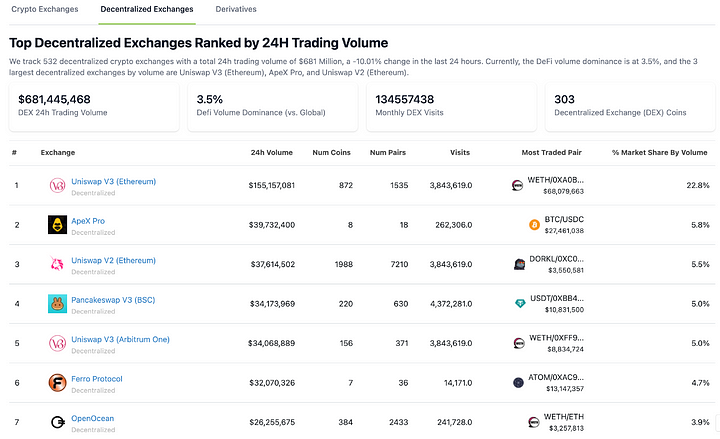Screen dimensions: 720x439
Task: Click the $39,732,400 volume value
Action: point(272,225)
